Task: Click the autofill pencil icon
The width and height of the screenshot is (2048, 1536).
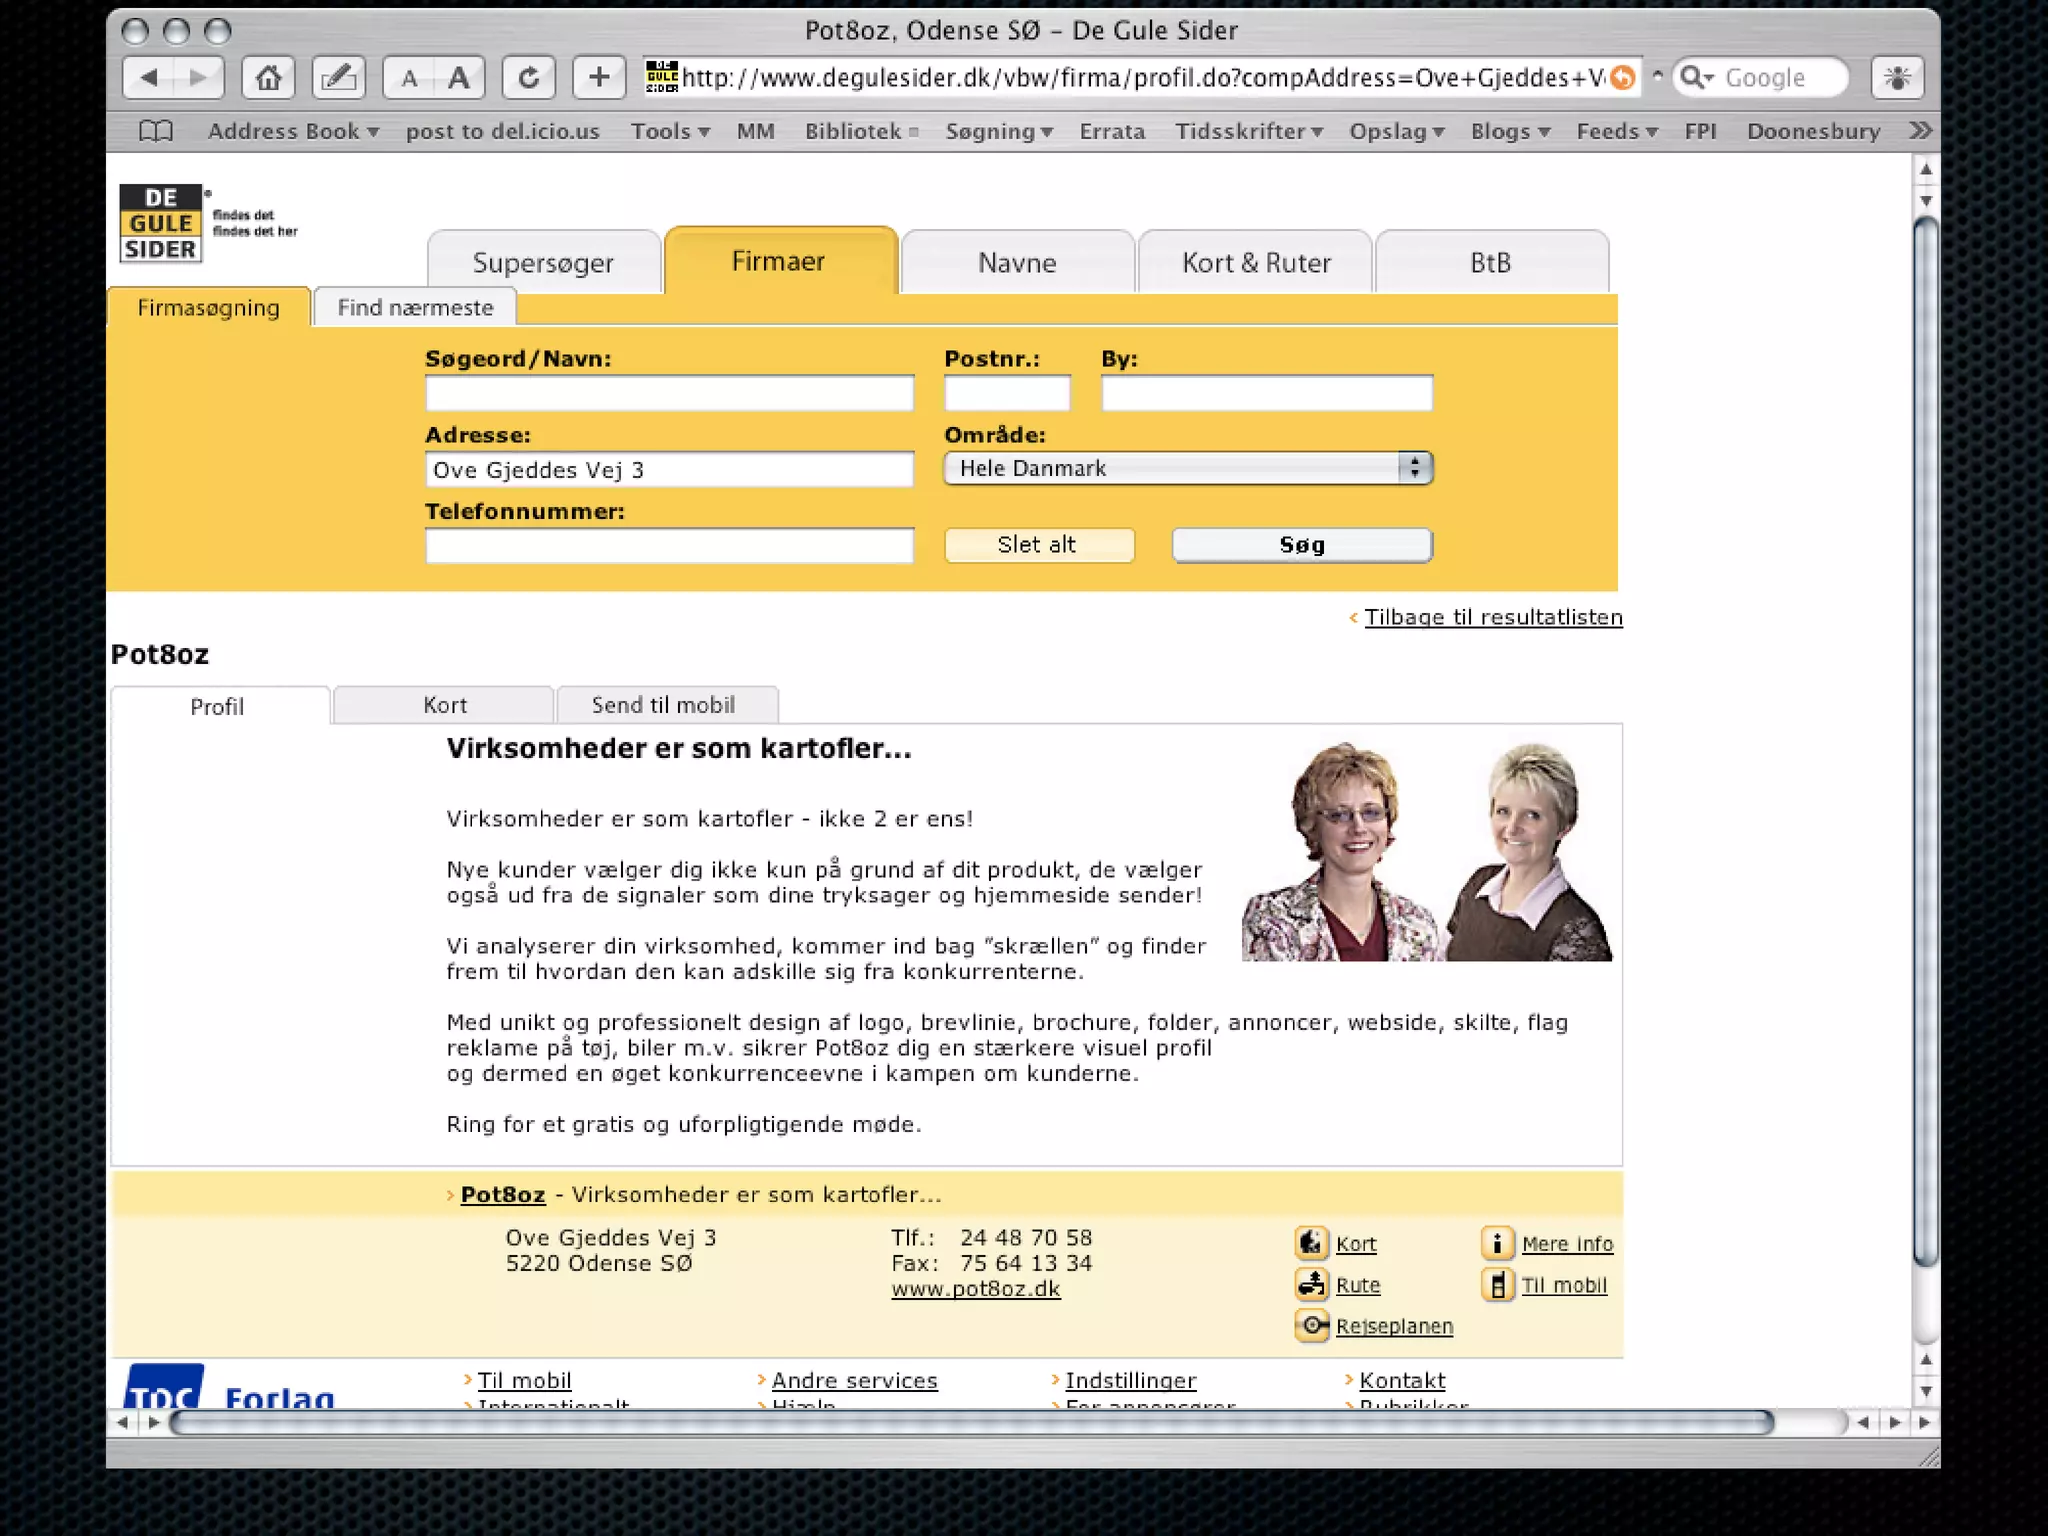Action: tap(338, 78)
